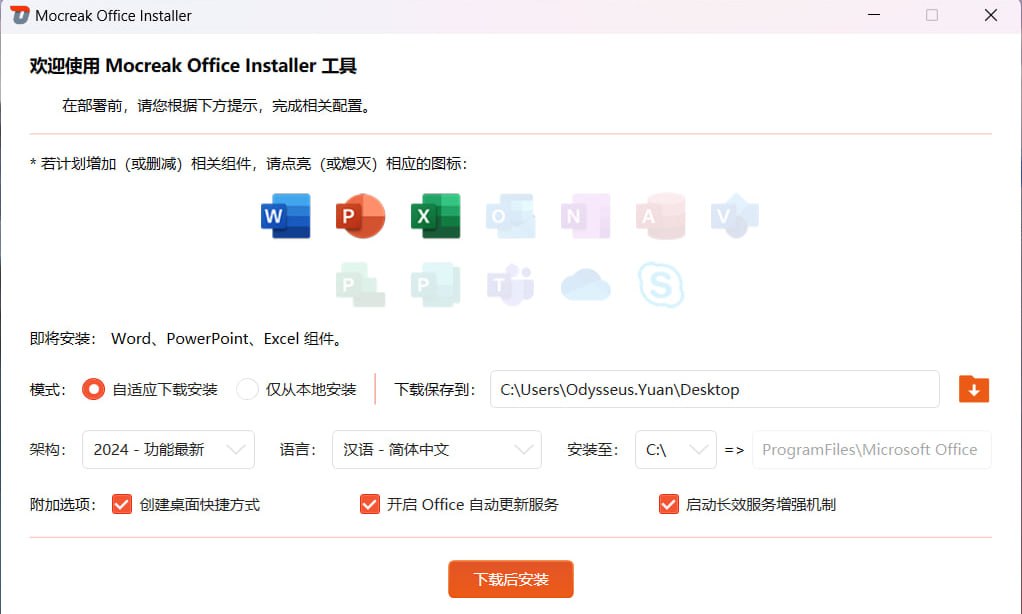Click the 下载后安装 button

(x=510, y=579)
